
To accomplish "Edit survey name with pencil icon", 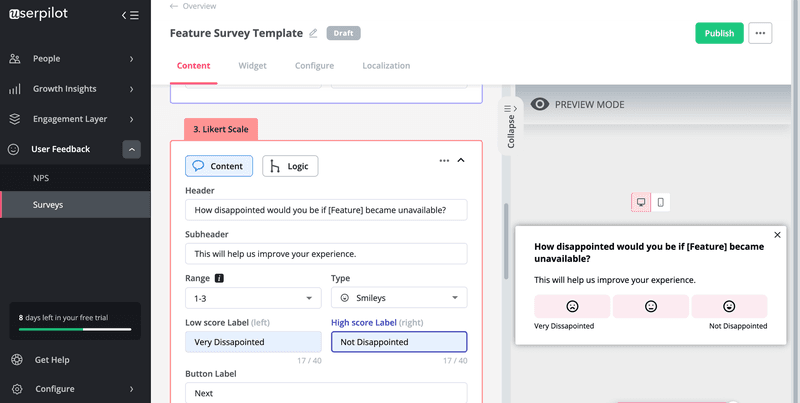I will click(x=313, y=33).
